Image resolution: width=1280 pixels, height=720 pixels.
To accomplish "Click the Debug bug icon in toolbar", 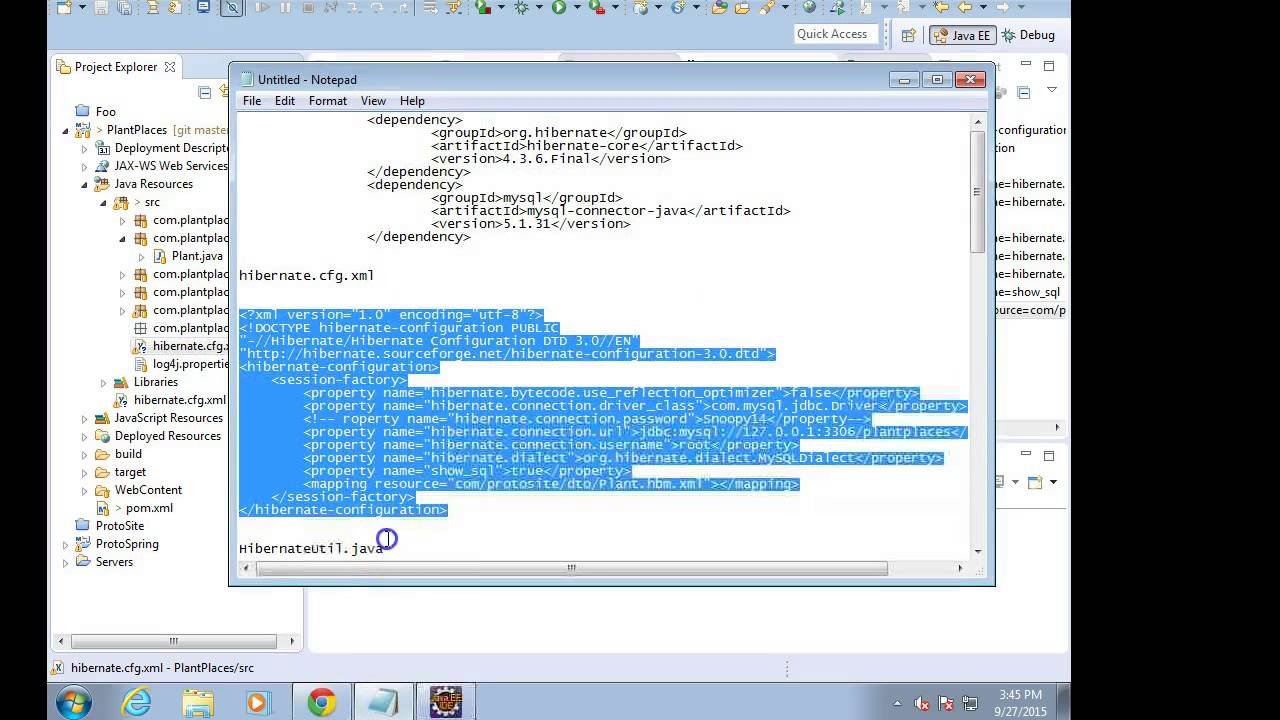I will click(x=521, y=8).
